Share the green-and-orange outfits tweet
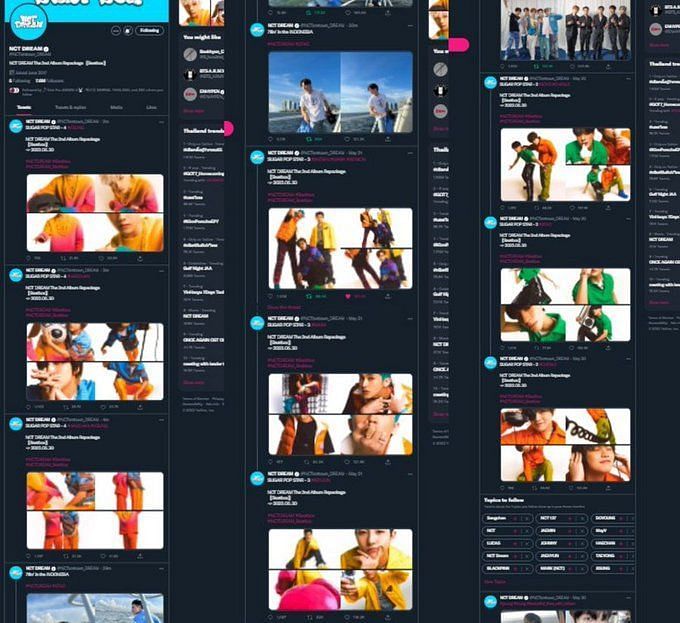680x623 pixels. 608,208
